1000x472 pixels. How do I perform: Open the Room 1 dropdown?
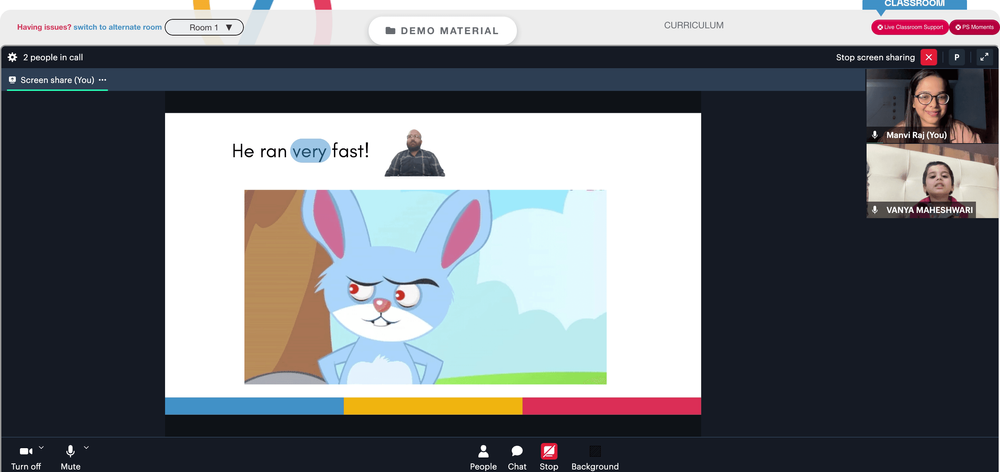(204, 27)
